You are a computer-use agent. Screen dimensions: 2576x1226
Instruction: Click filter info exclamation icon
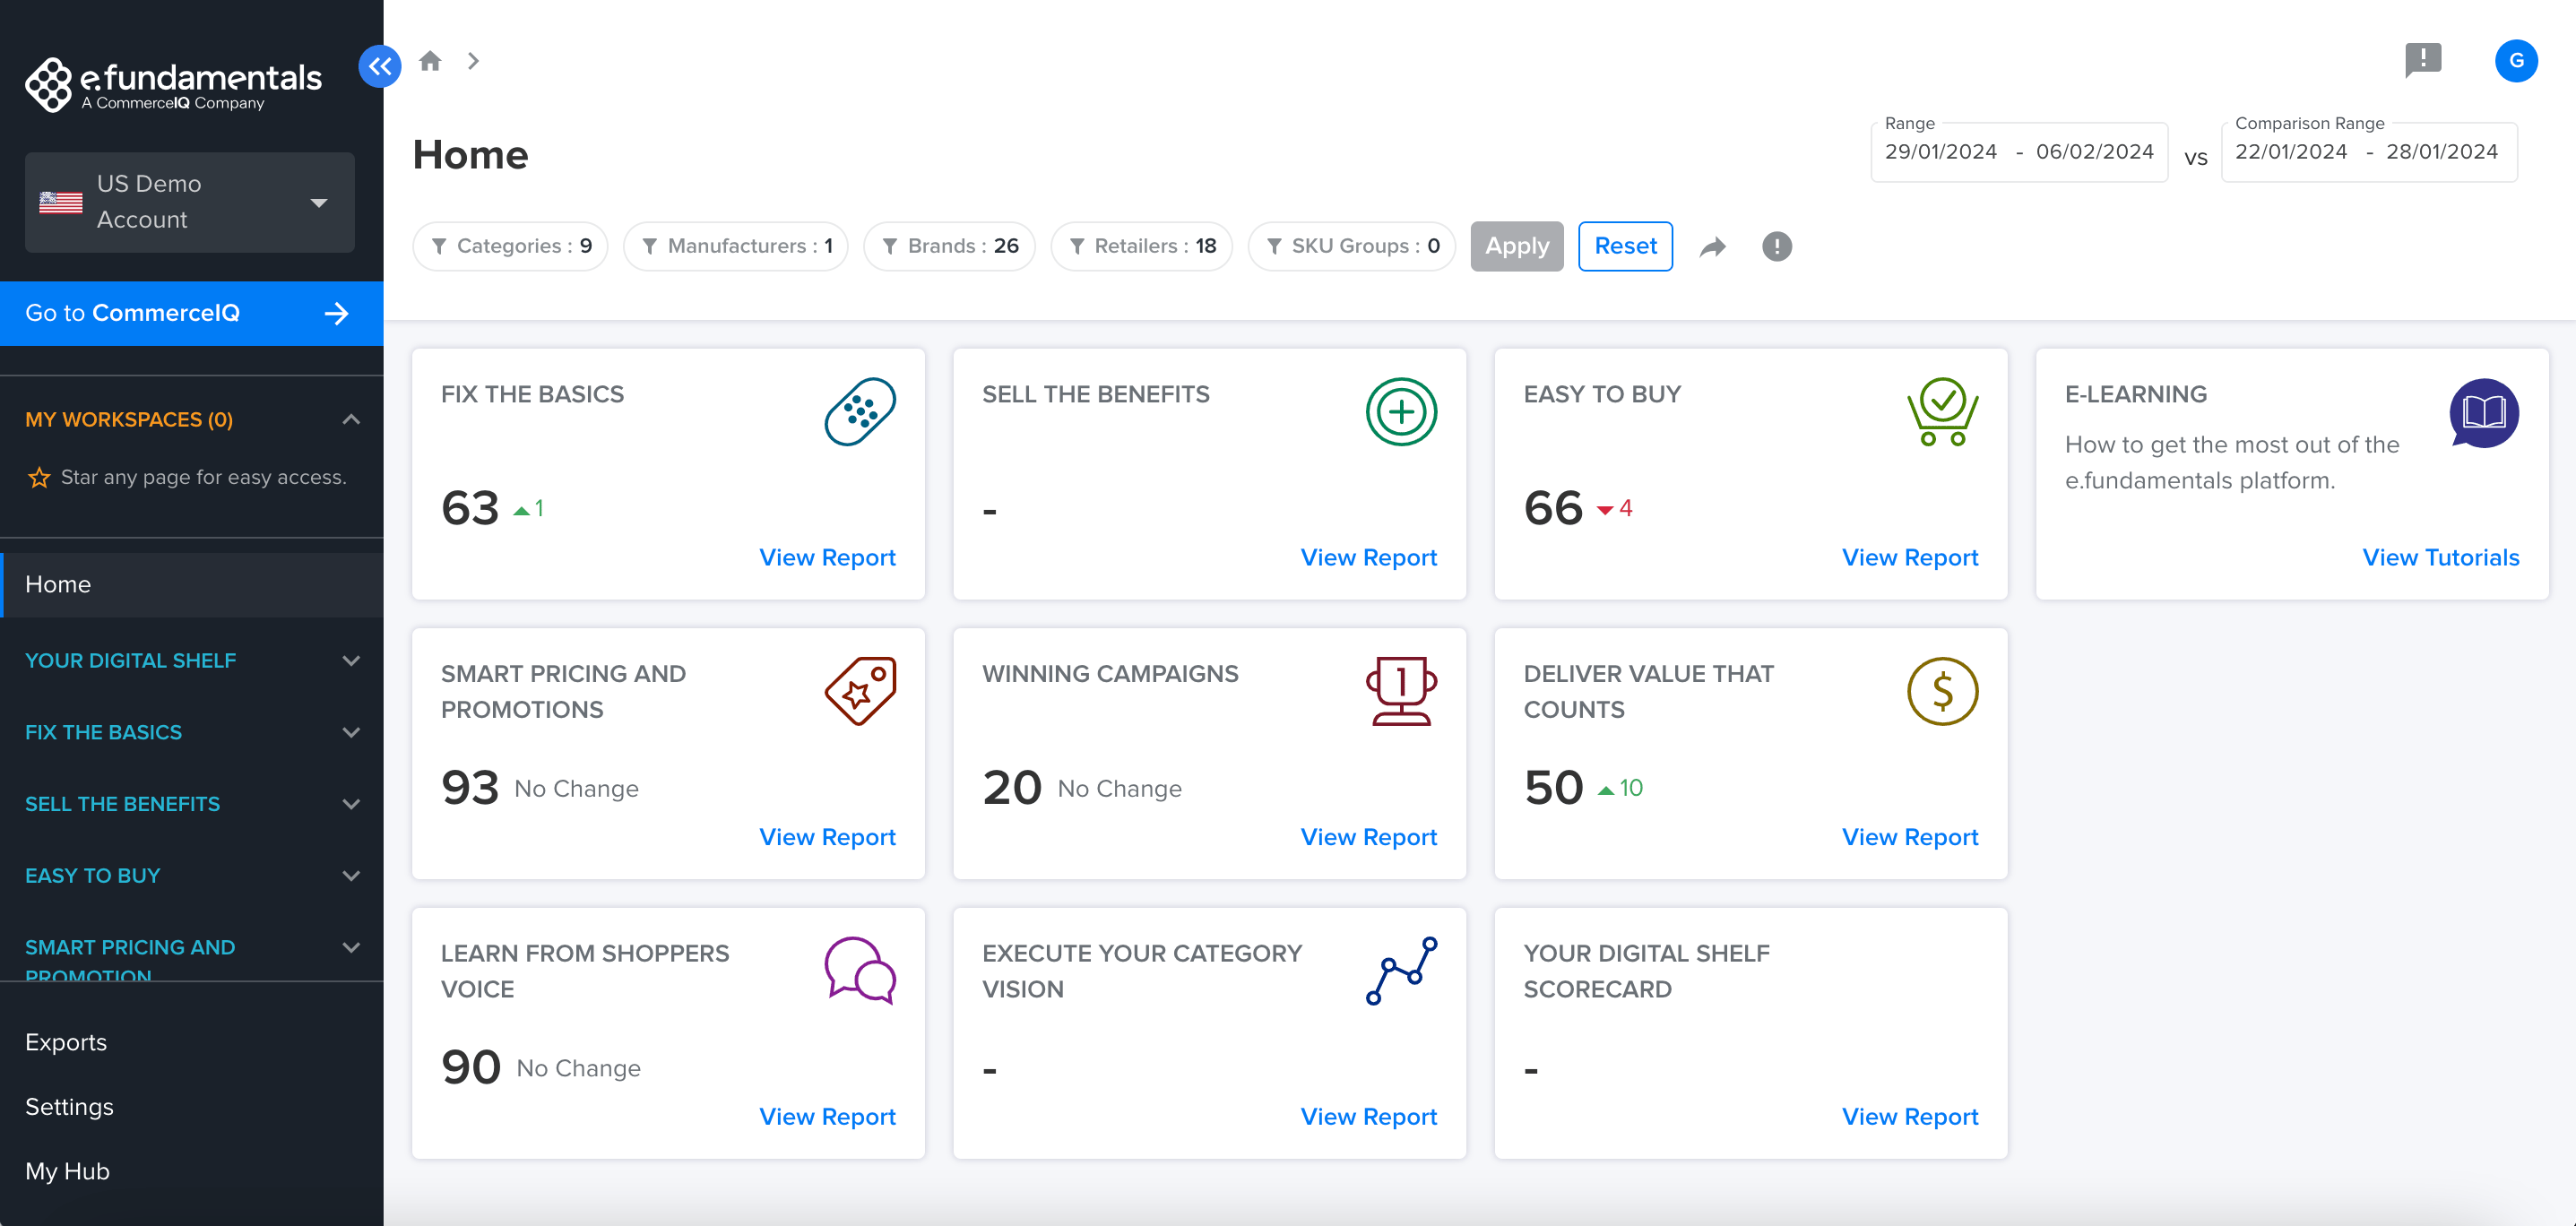[1776, 246]
